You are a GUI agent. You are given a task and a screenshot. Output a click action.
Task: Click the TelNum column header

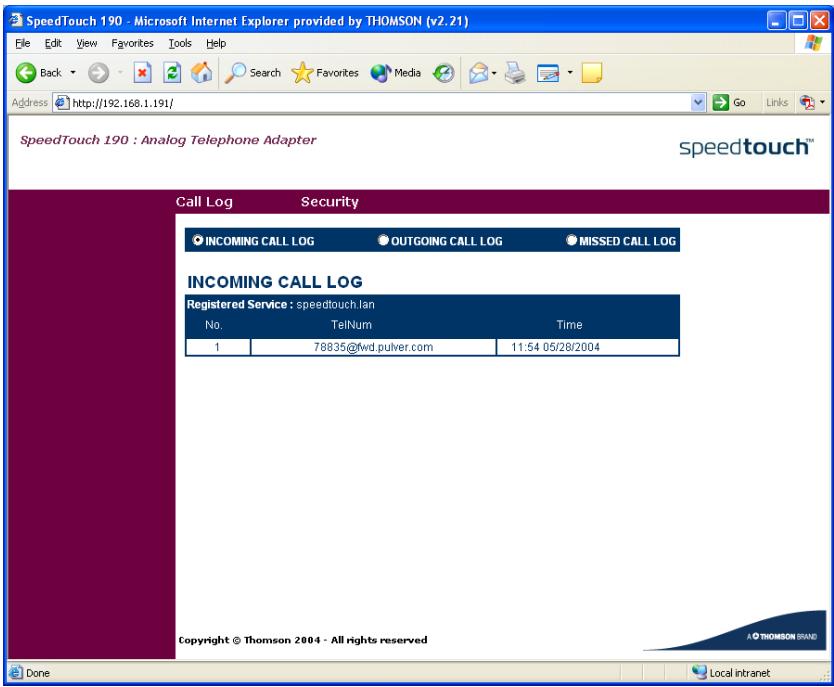[x=351, y=325]
